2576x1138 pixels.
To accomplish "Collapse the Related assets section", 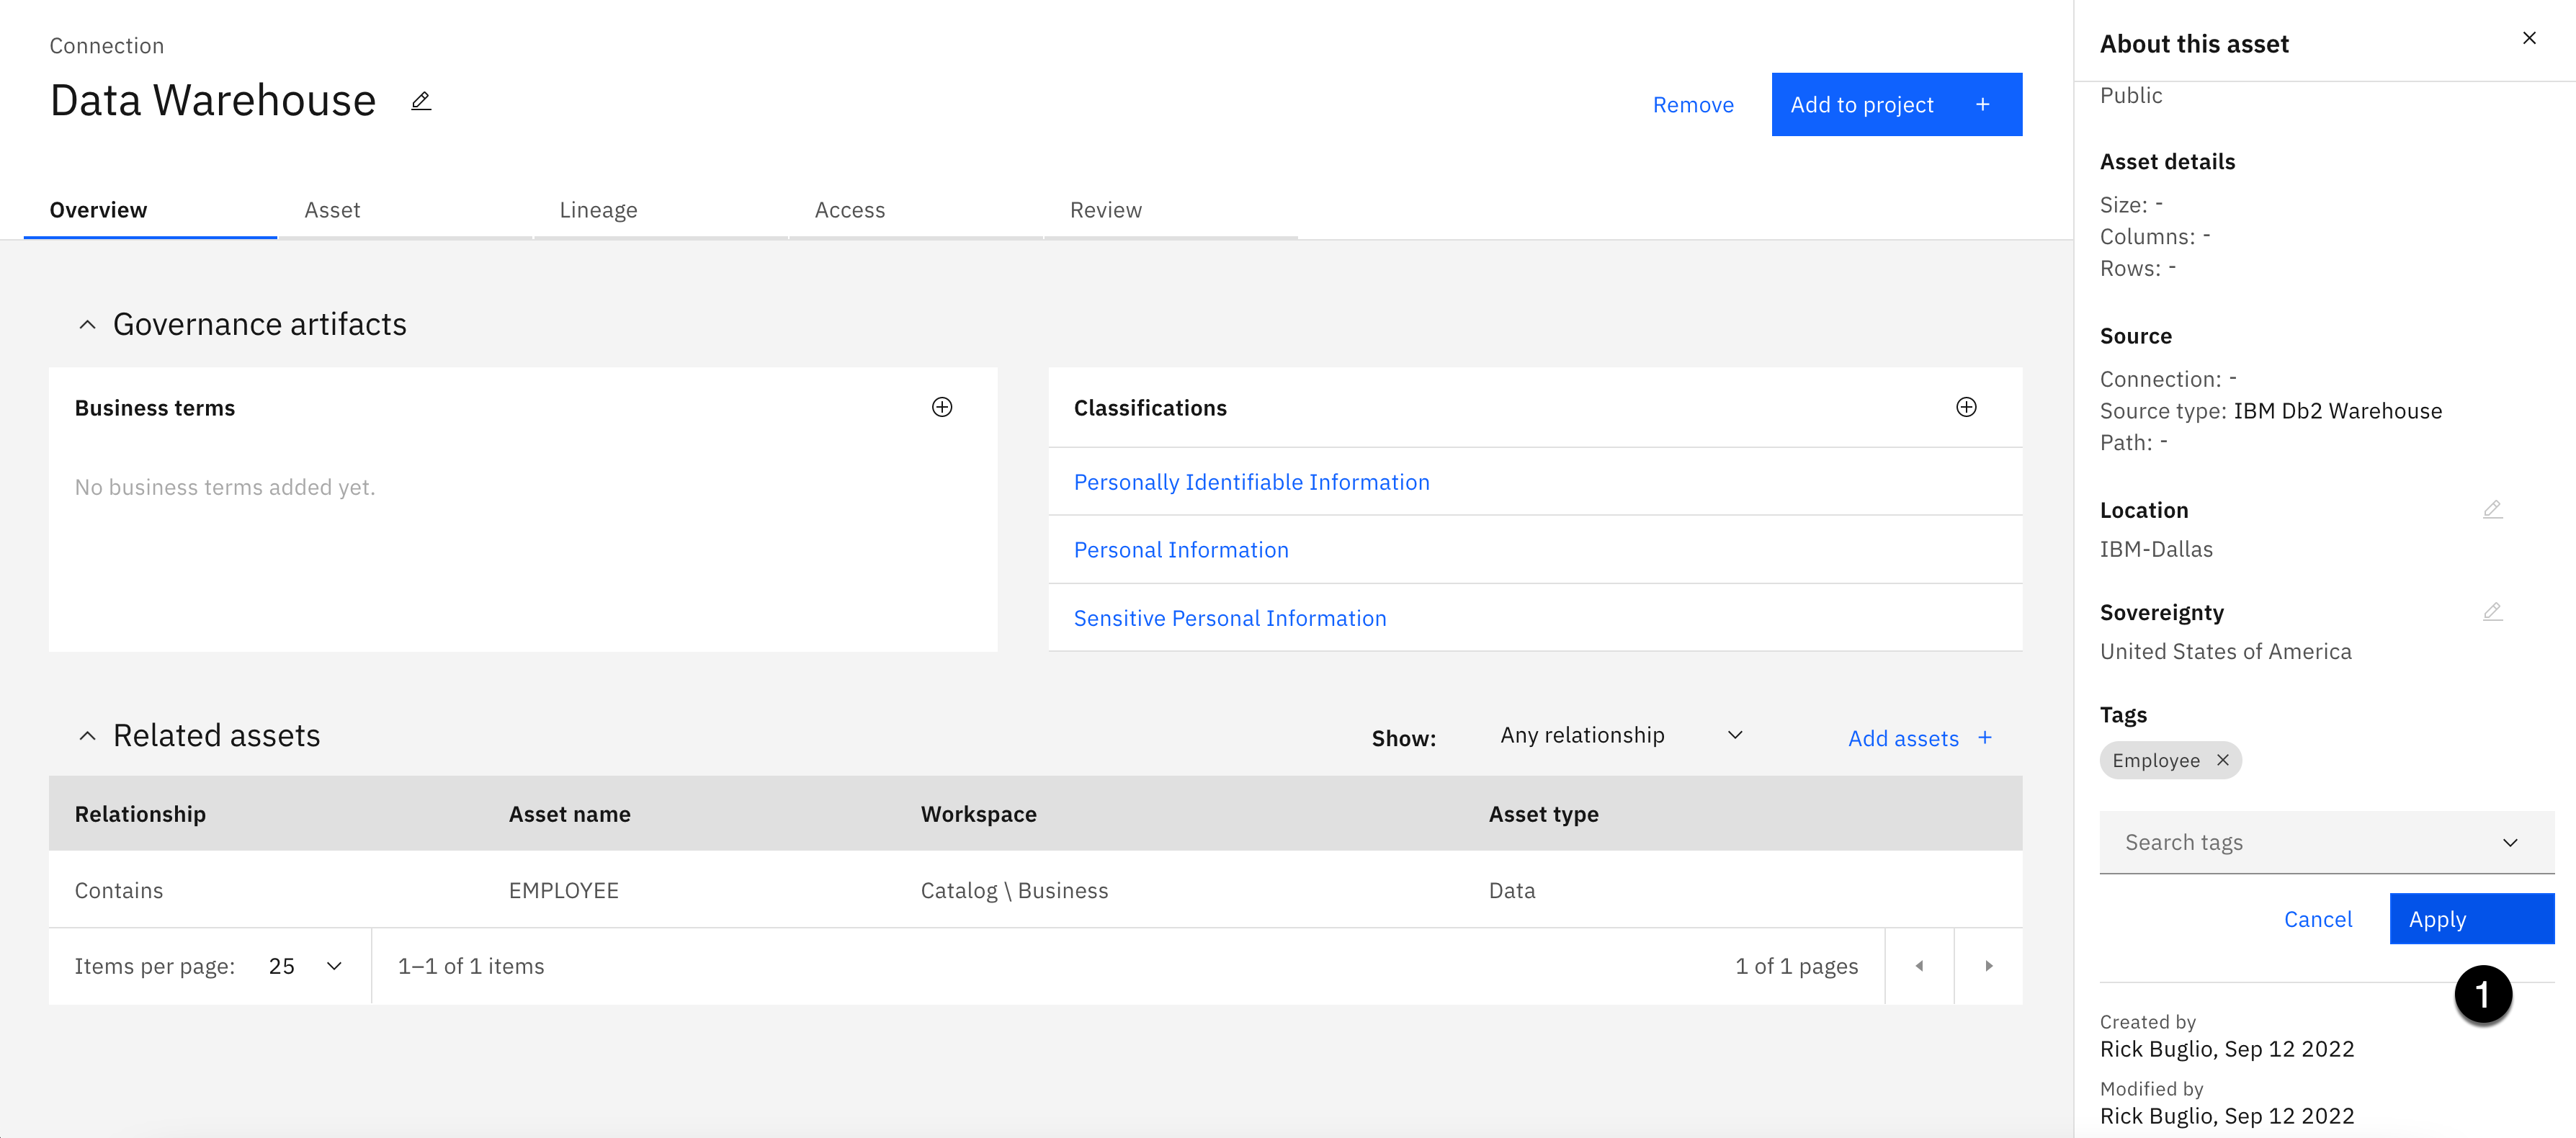I will coord(88,736).
